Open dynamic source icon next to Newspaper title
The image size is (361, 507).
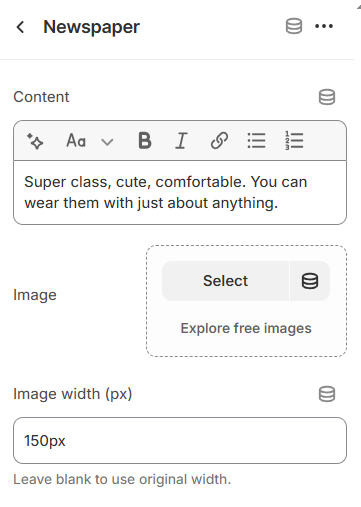point(294,26)
